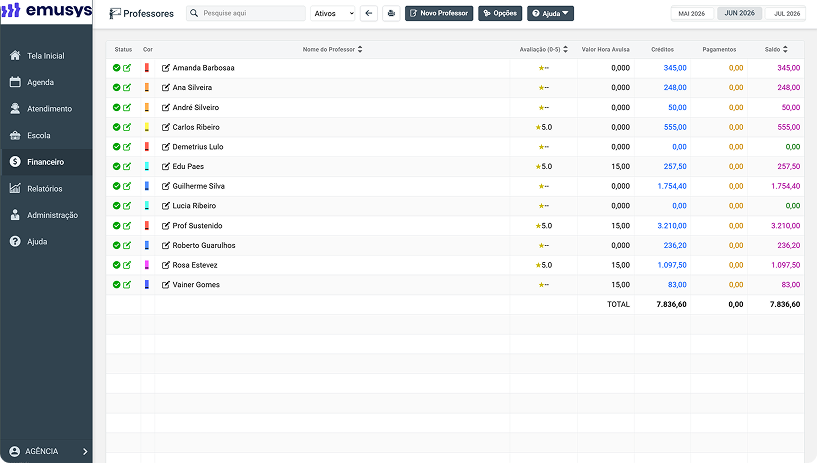Click the Pesquise aqui search field
The height and width of the screenshot is (463, 817).
246,14
